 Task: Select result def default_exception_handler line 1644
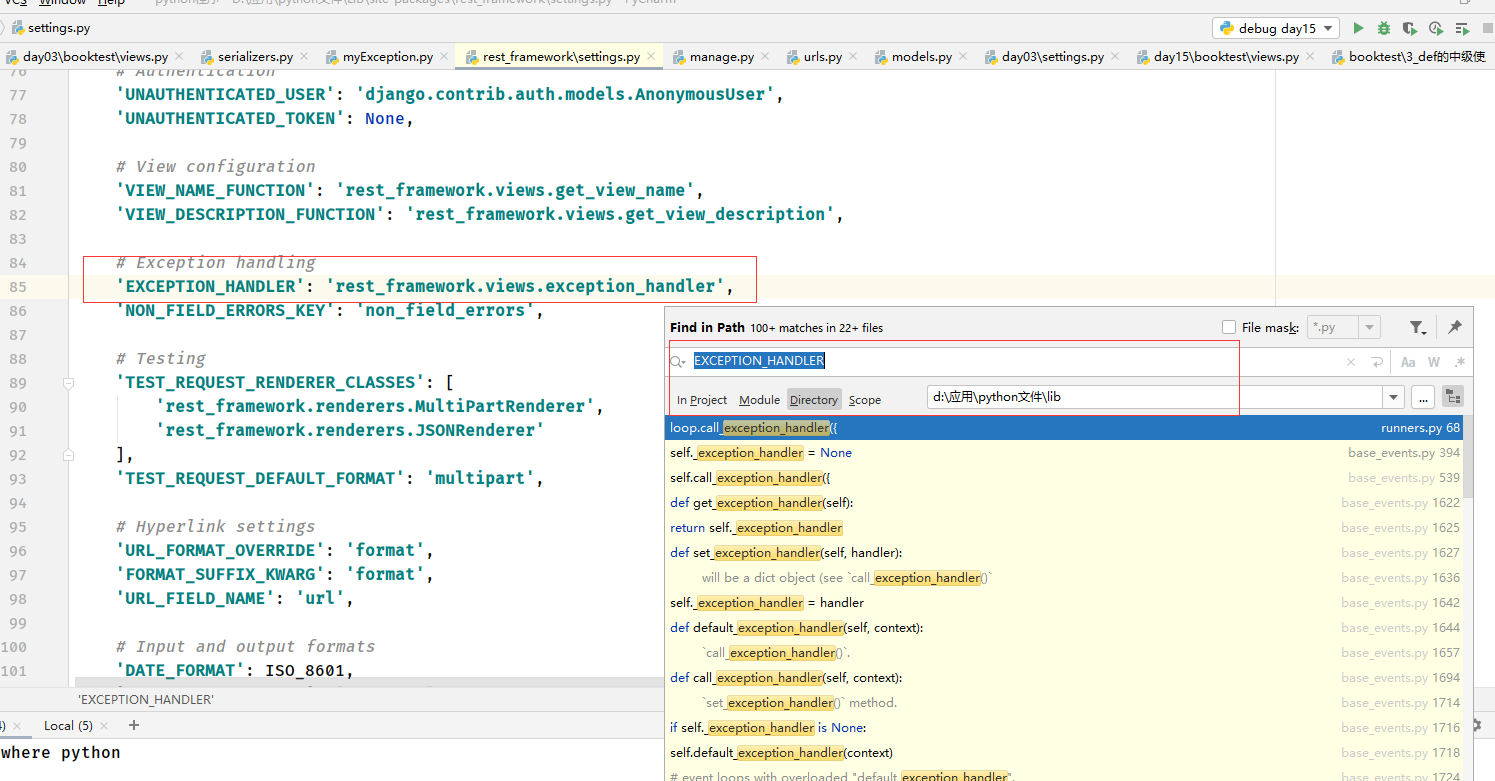pos(1064,628)
